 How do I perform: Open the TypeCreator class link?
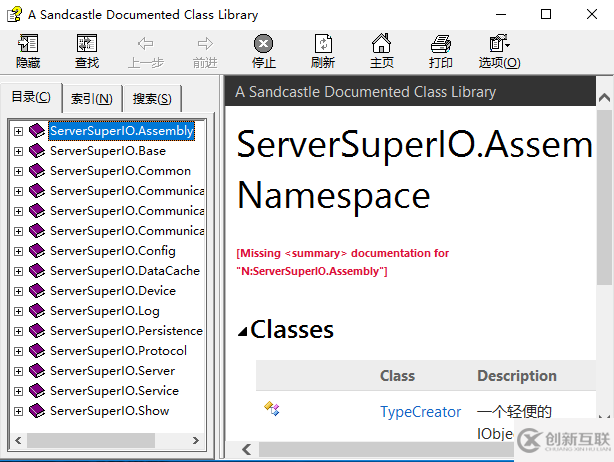(421, 412)
